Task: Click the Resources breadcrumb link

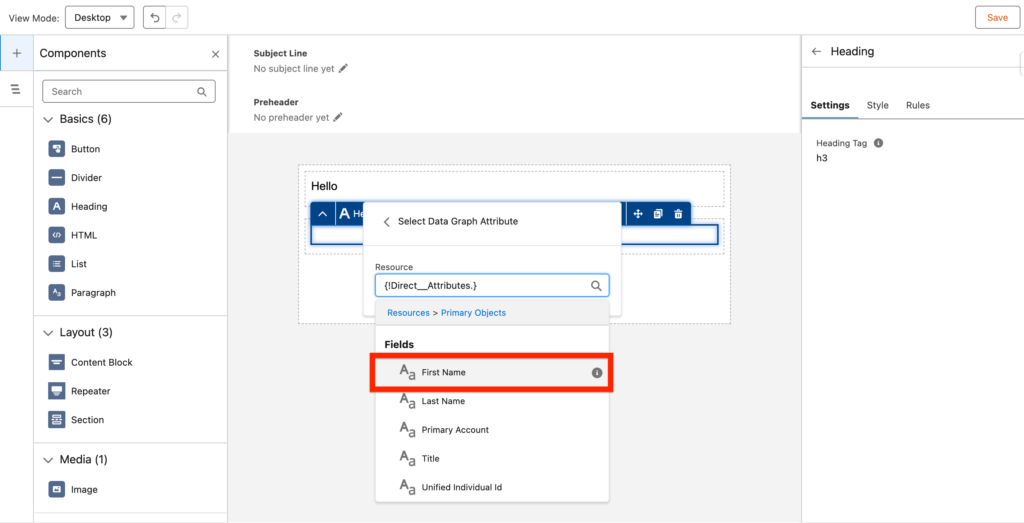Action: (x=408, y=313)
